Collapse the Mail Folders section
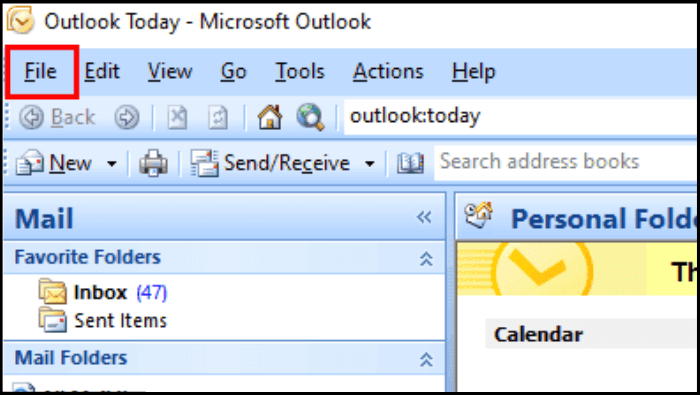Viewport: 700px width, 395px height. tap(426, 359)
